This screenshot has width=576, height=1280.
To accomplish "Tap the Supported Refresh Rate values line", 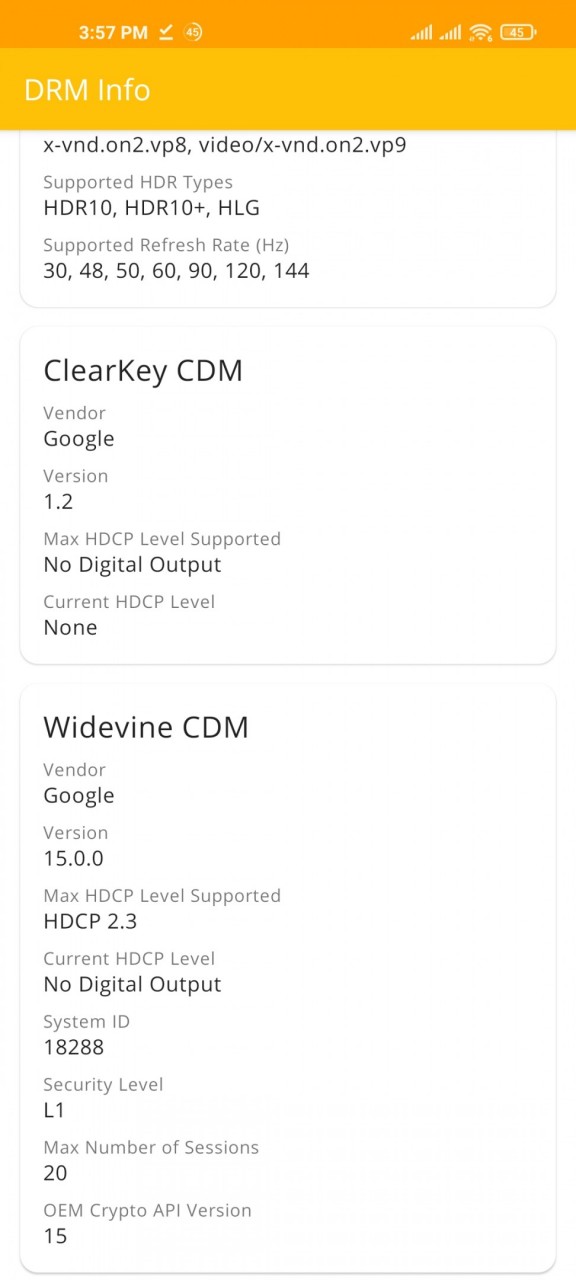I will click(x=176, y=270).
